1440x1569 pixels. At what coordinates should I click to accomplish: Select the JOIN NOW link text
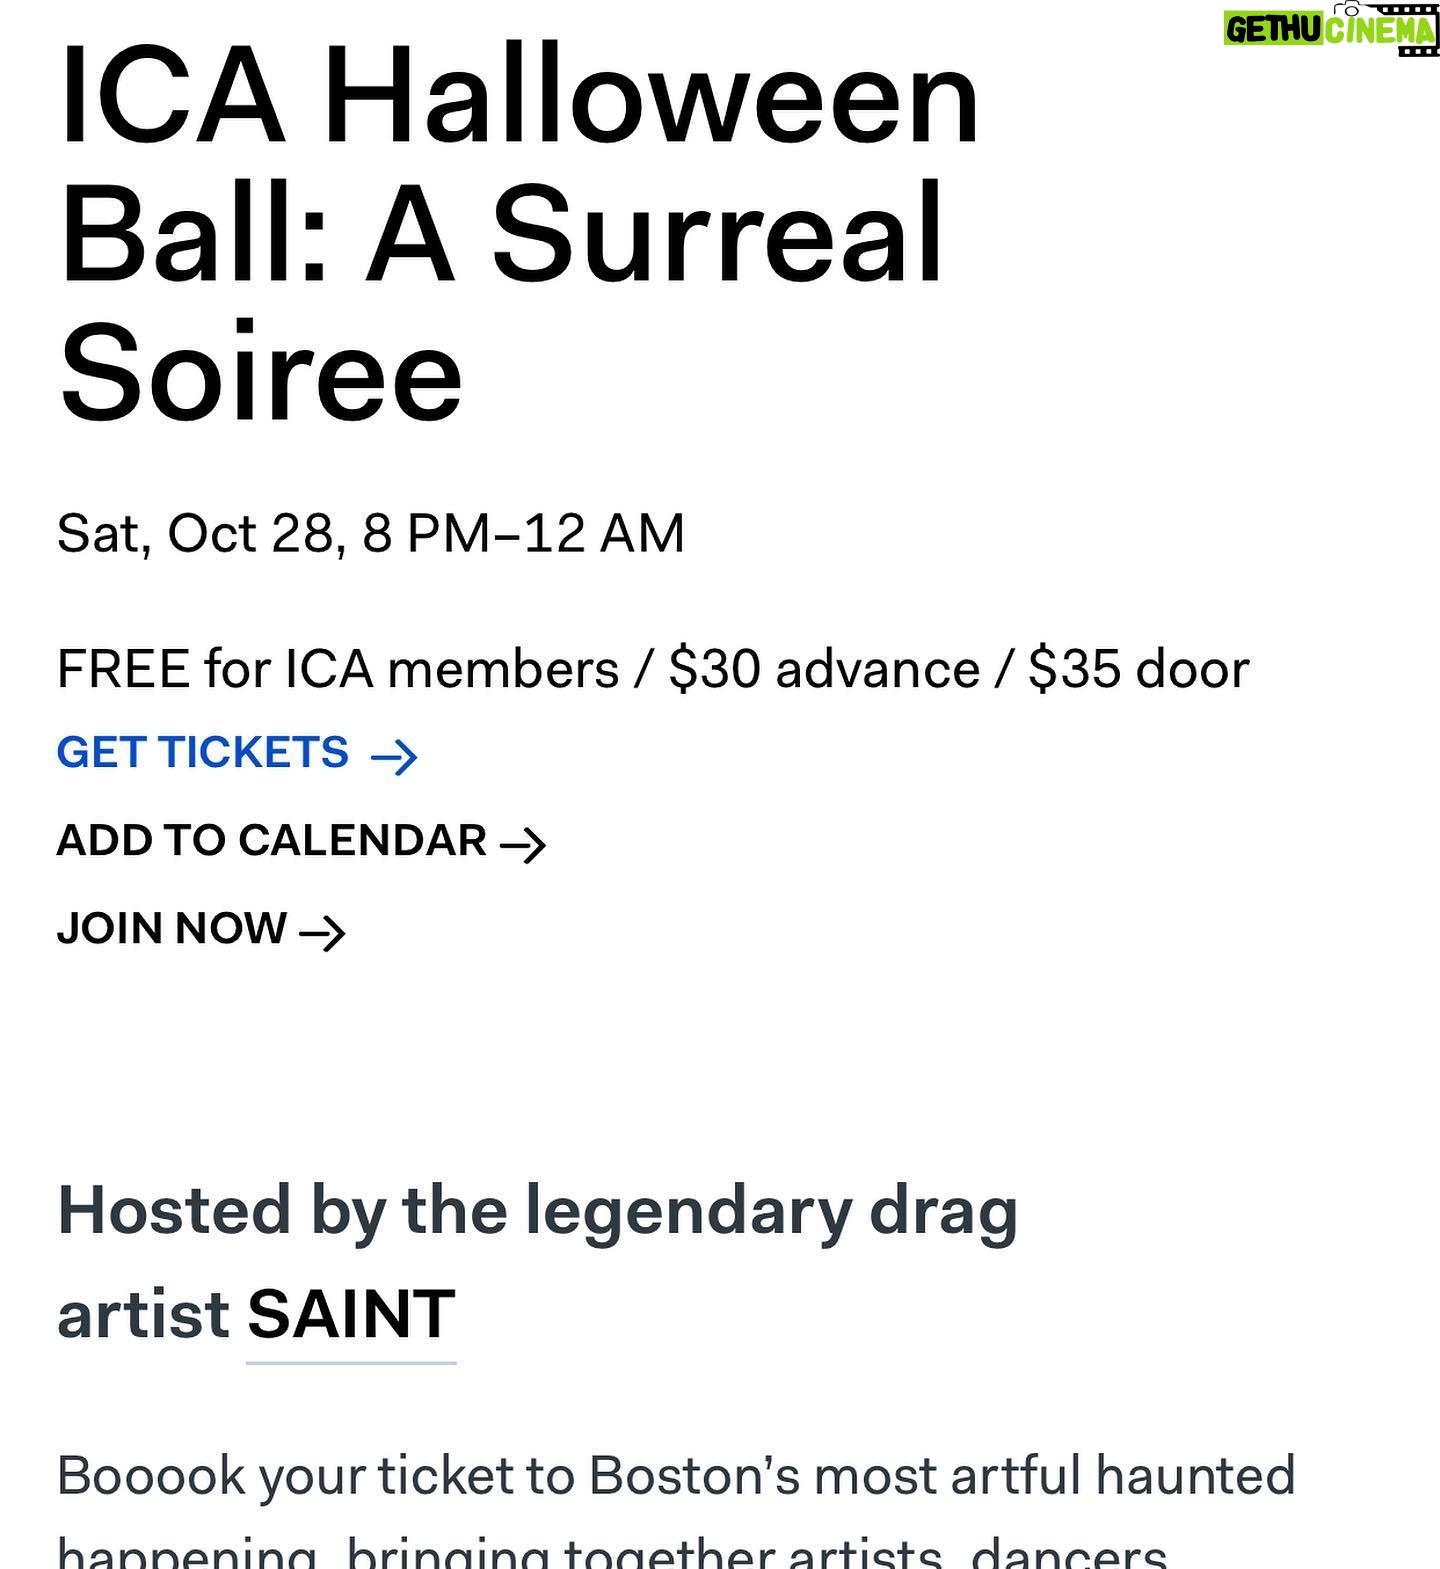(172, 929)
